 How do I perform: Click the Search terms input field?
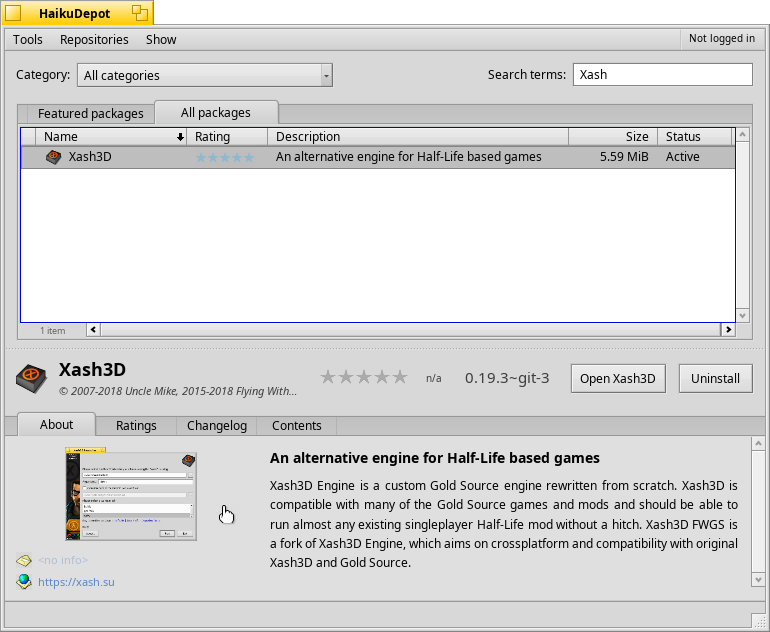click(662, 75)
